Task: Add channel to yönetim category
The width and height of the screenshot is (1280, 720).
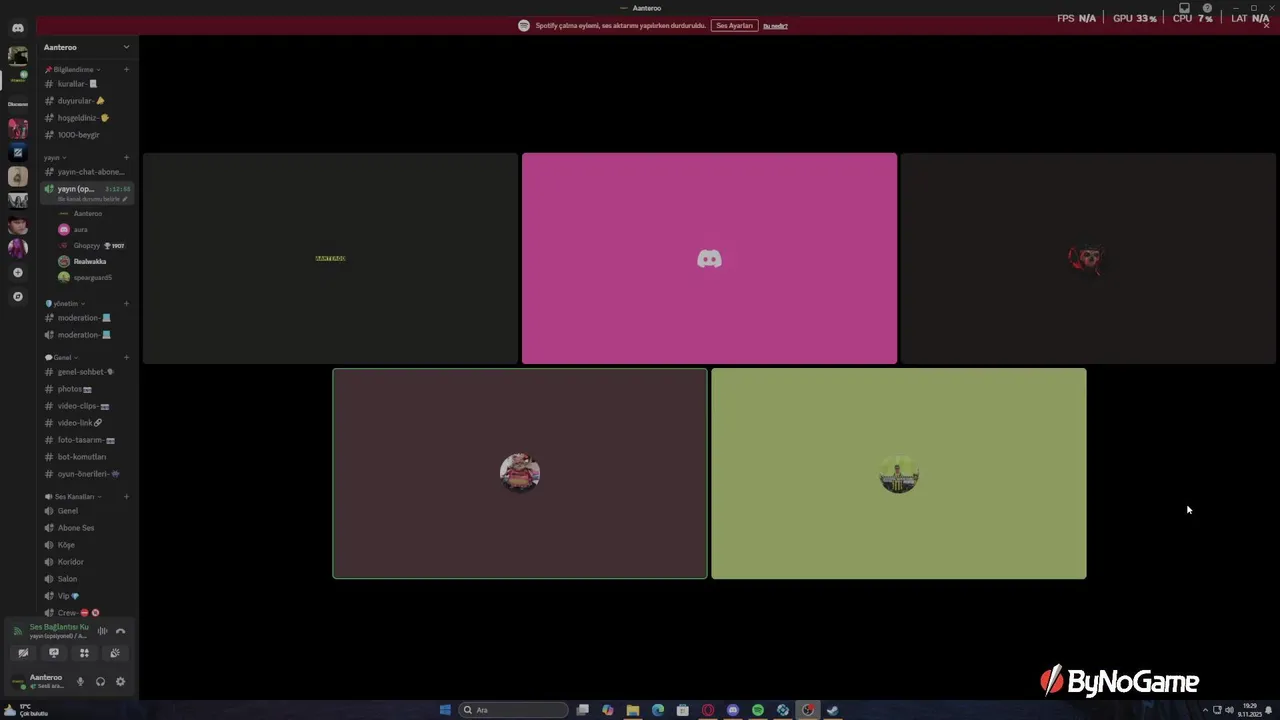Action: pyautogui.click(x=126, y=303)
